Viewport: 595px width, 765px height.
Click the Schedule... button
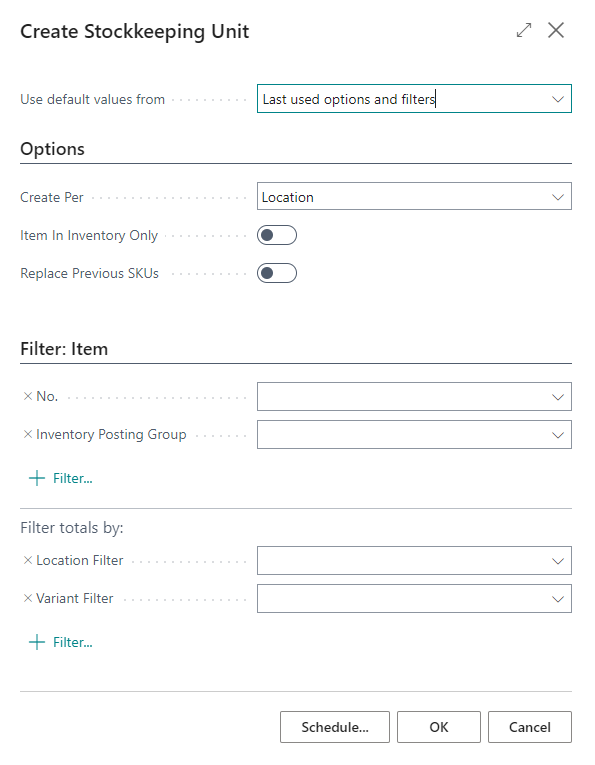335,727
